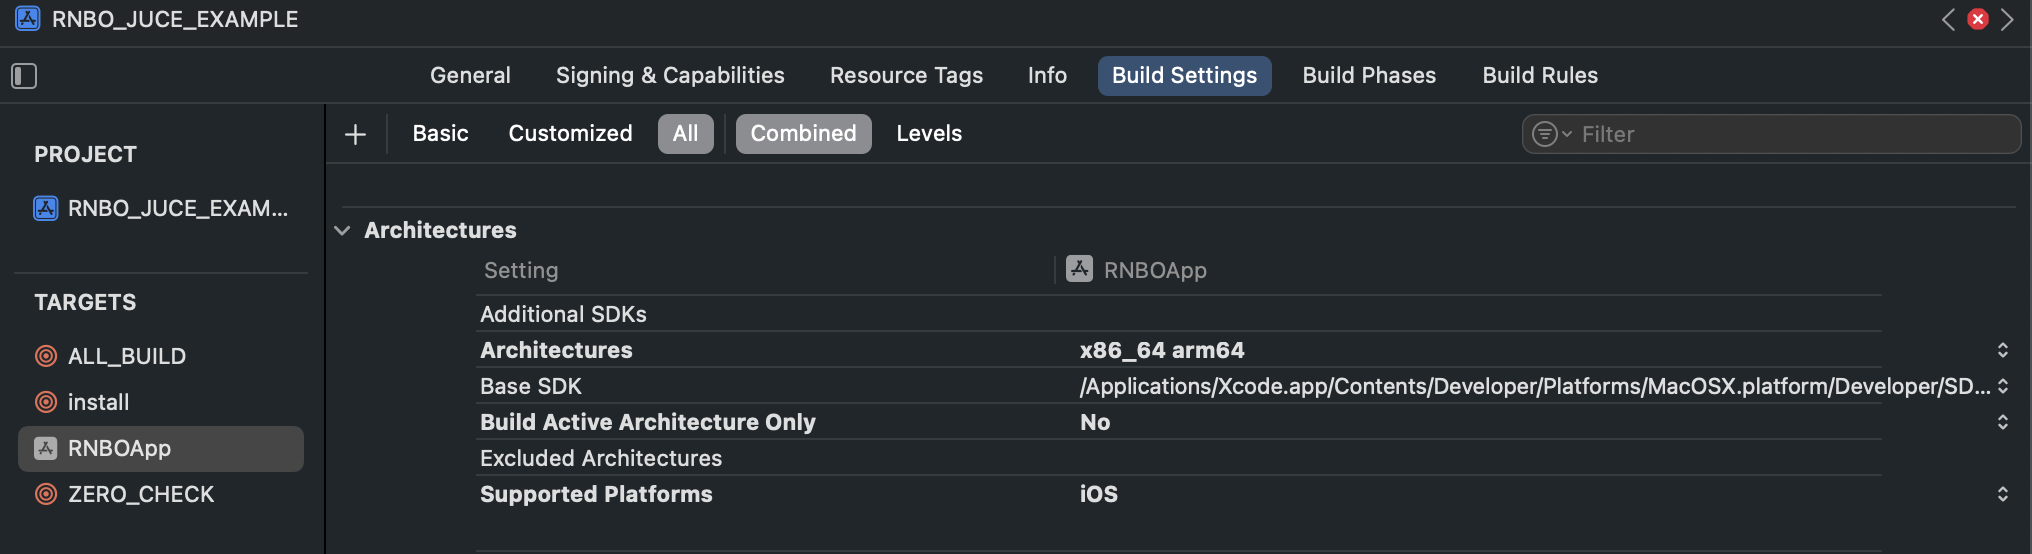Image resolution: width=2032 pixels, height=554 pixels.
Task: Toggle the project navigator sidebar icon
Action: 24,76
